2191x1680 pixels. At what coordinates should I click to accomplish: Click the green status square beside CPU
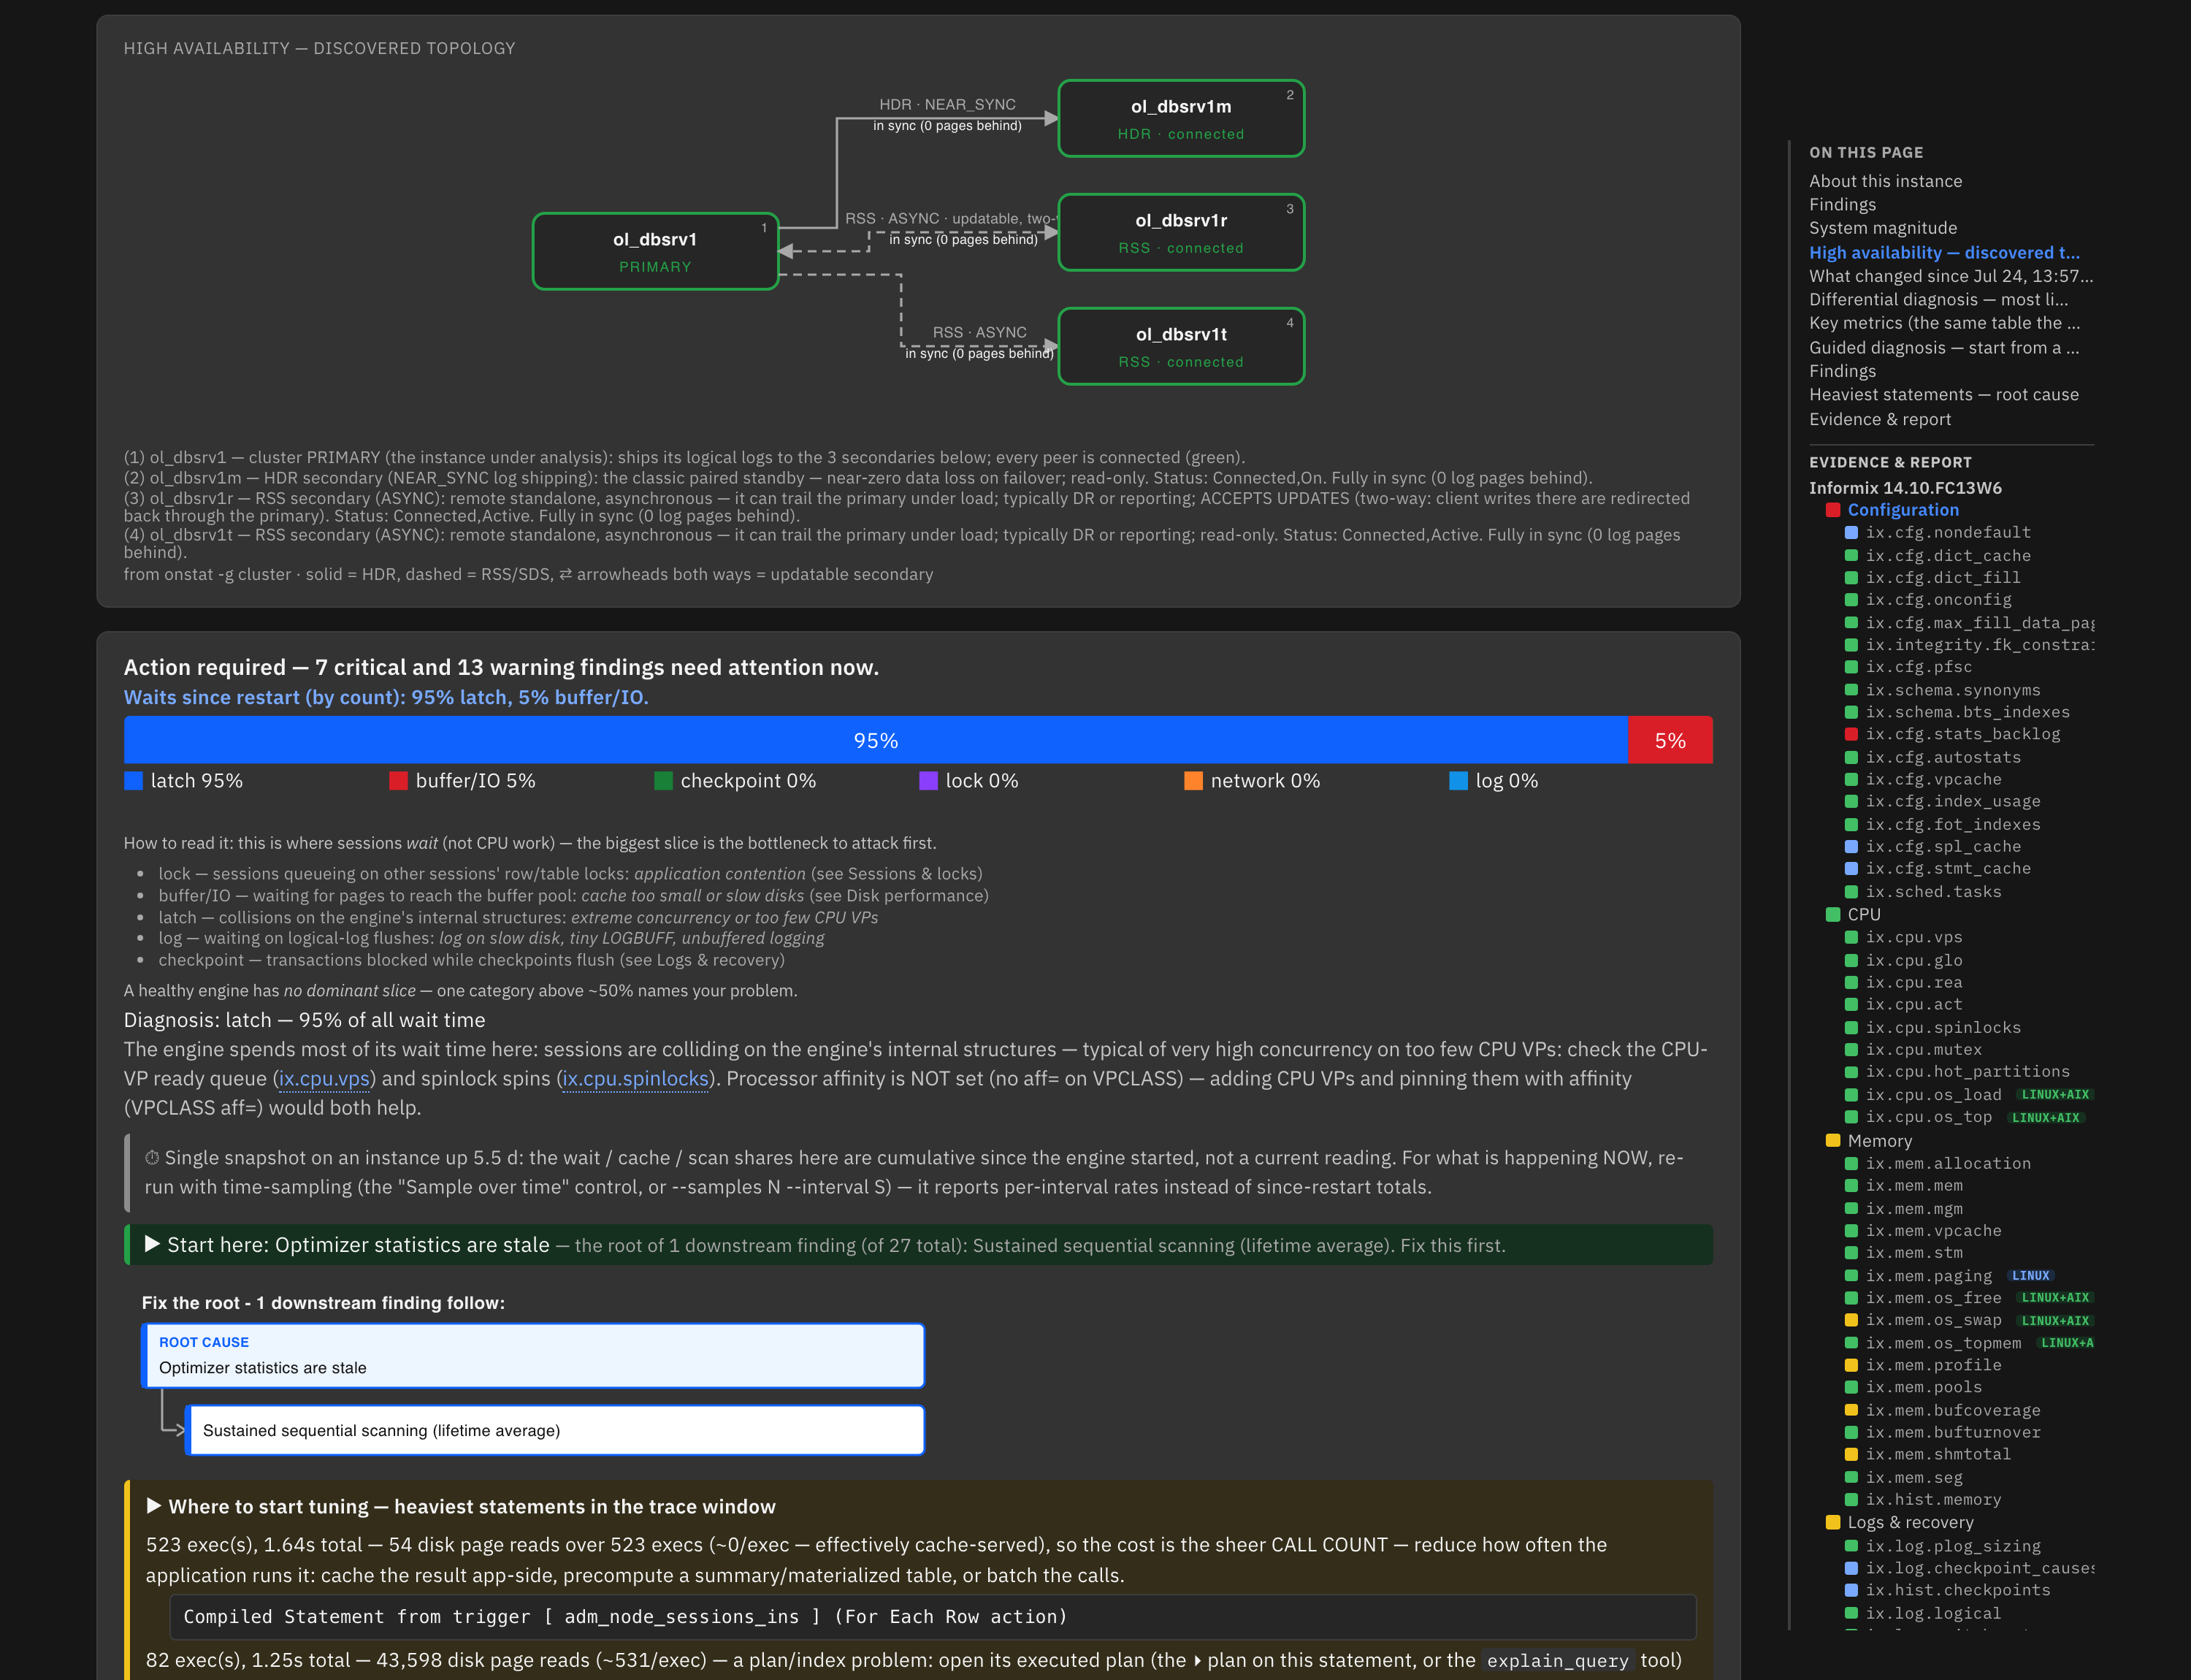tap(1833, 915)
